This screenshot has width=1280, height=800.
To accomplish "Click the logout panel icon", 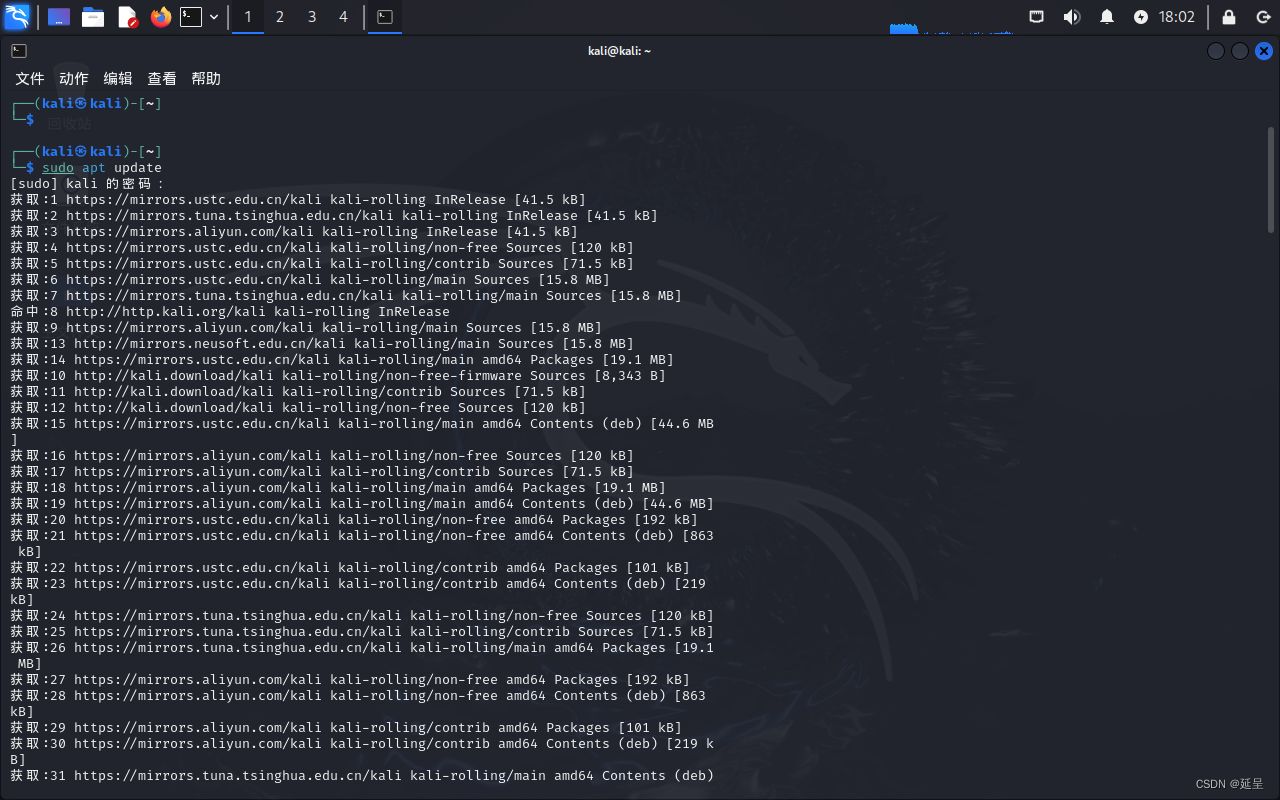I will [x=1263, y=17].
